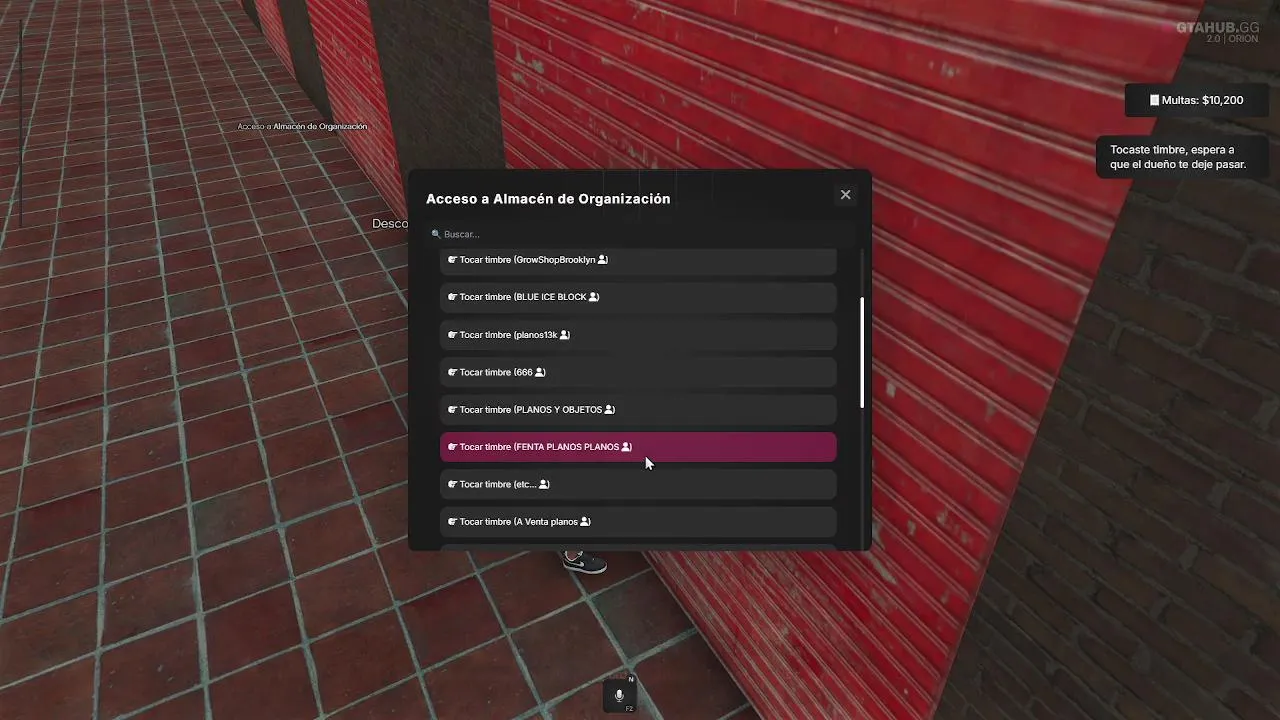The height and width of the screenshot is (720, 1280).
Task: Select the Tocar timbre etc... entry
Action: coord(638,484)
